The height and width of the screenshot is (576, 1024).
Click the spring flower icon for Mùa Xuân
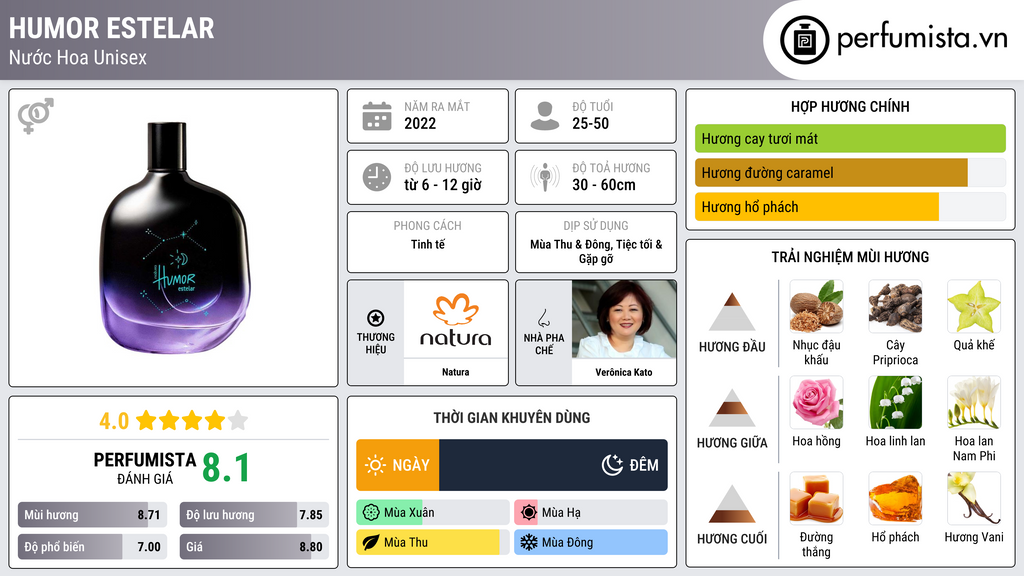[371, 513]
